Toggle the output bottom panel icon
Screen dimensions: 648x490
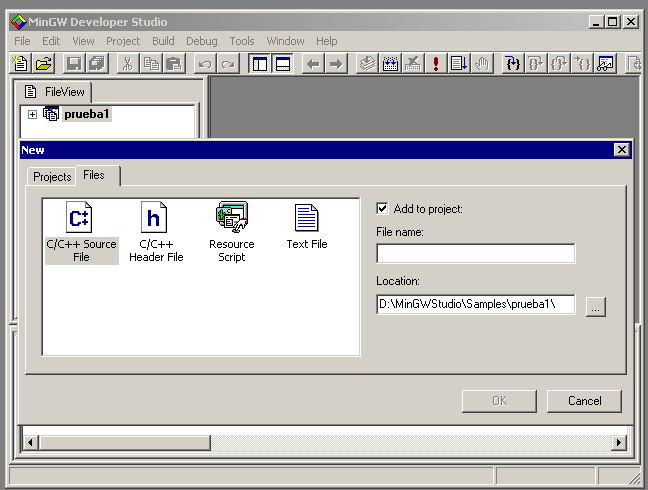coord(283,64)
